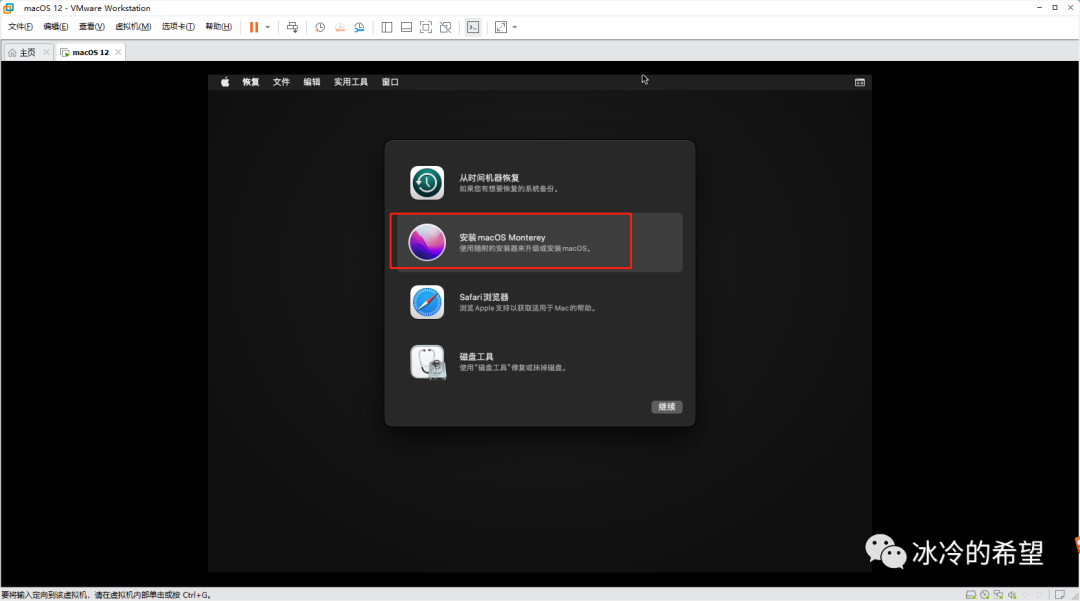Open the 恢复 menu in macOS menu bar

click(251, 82)
